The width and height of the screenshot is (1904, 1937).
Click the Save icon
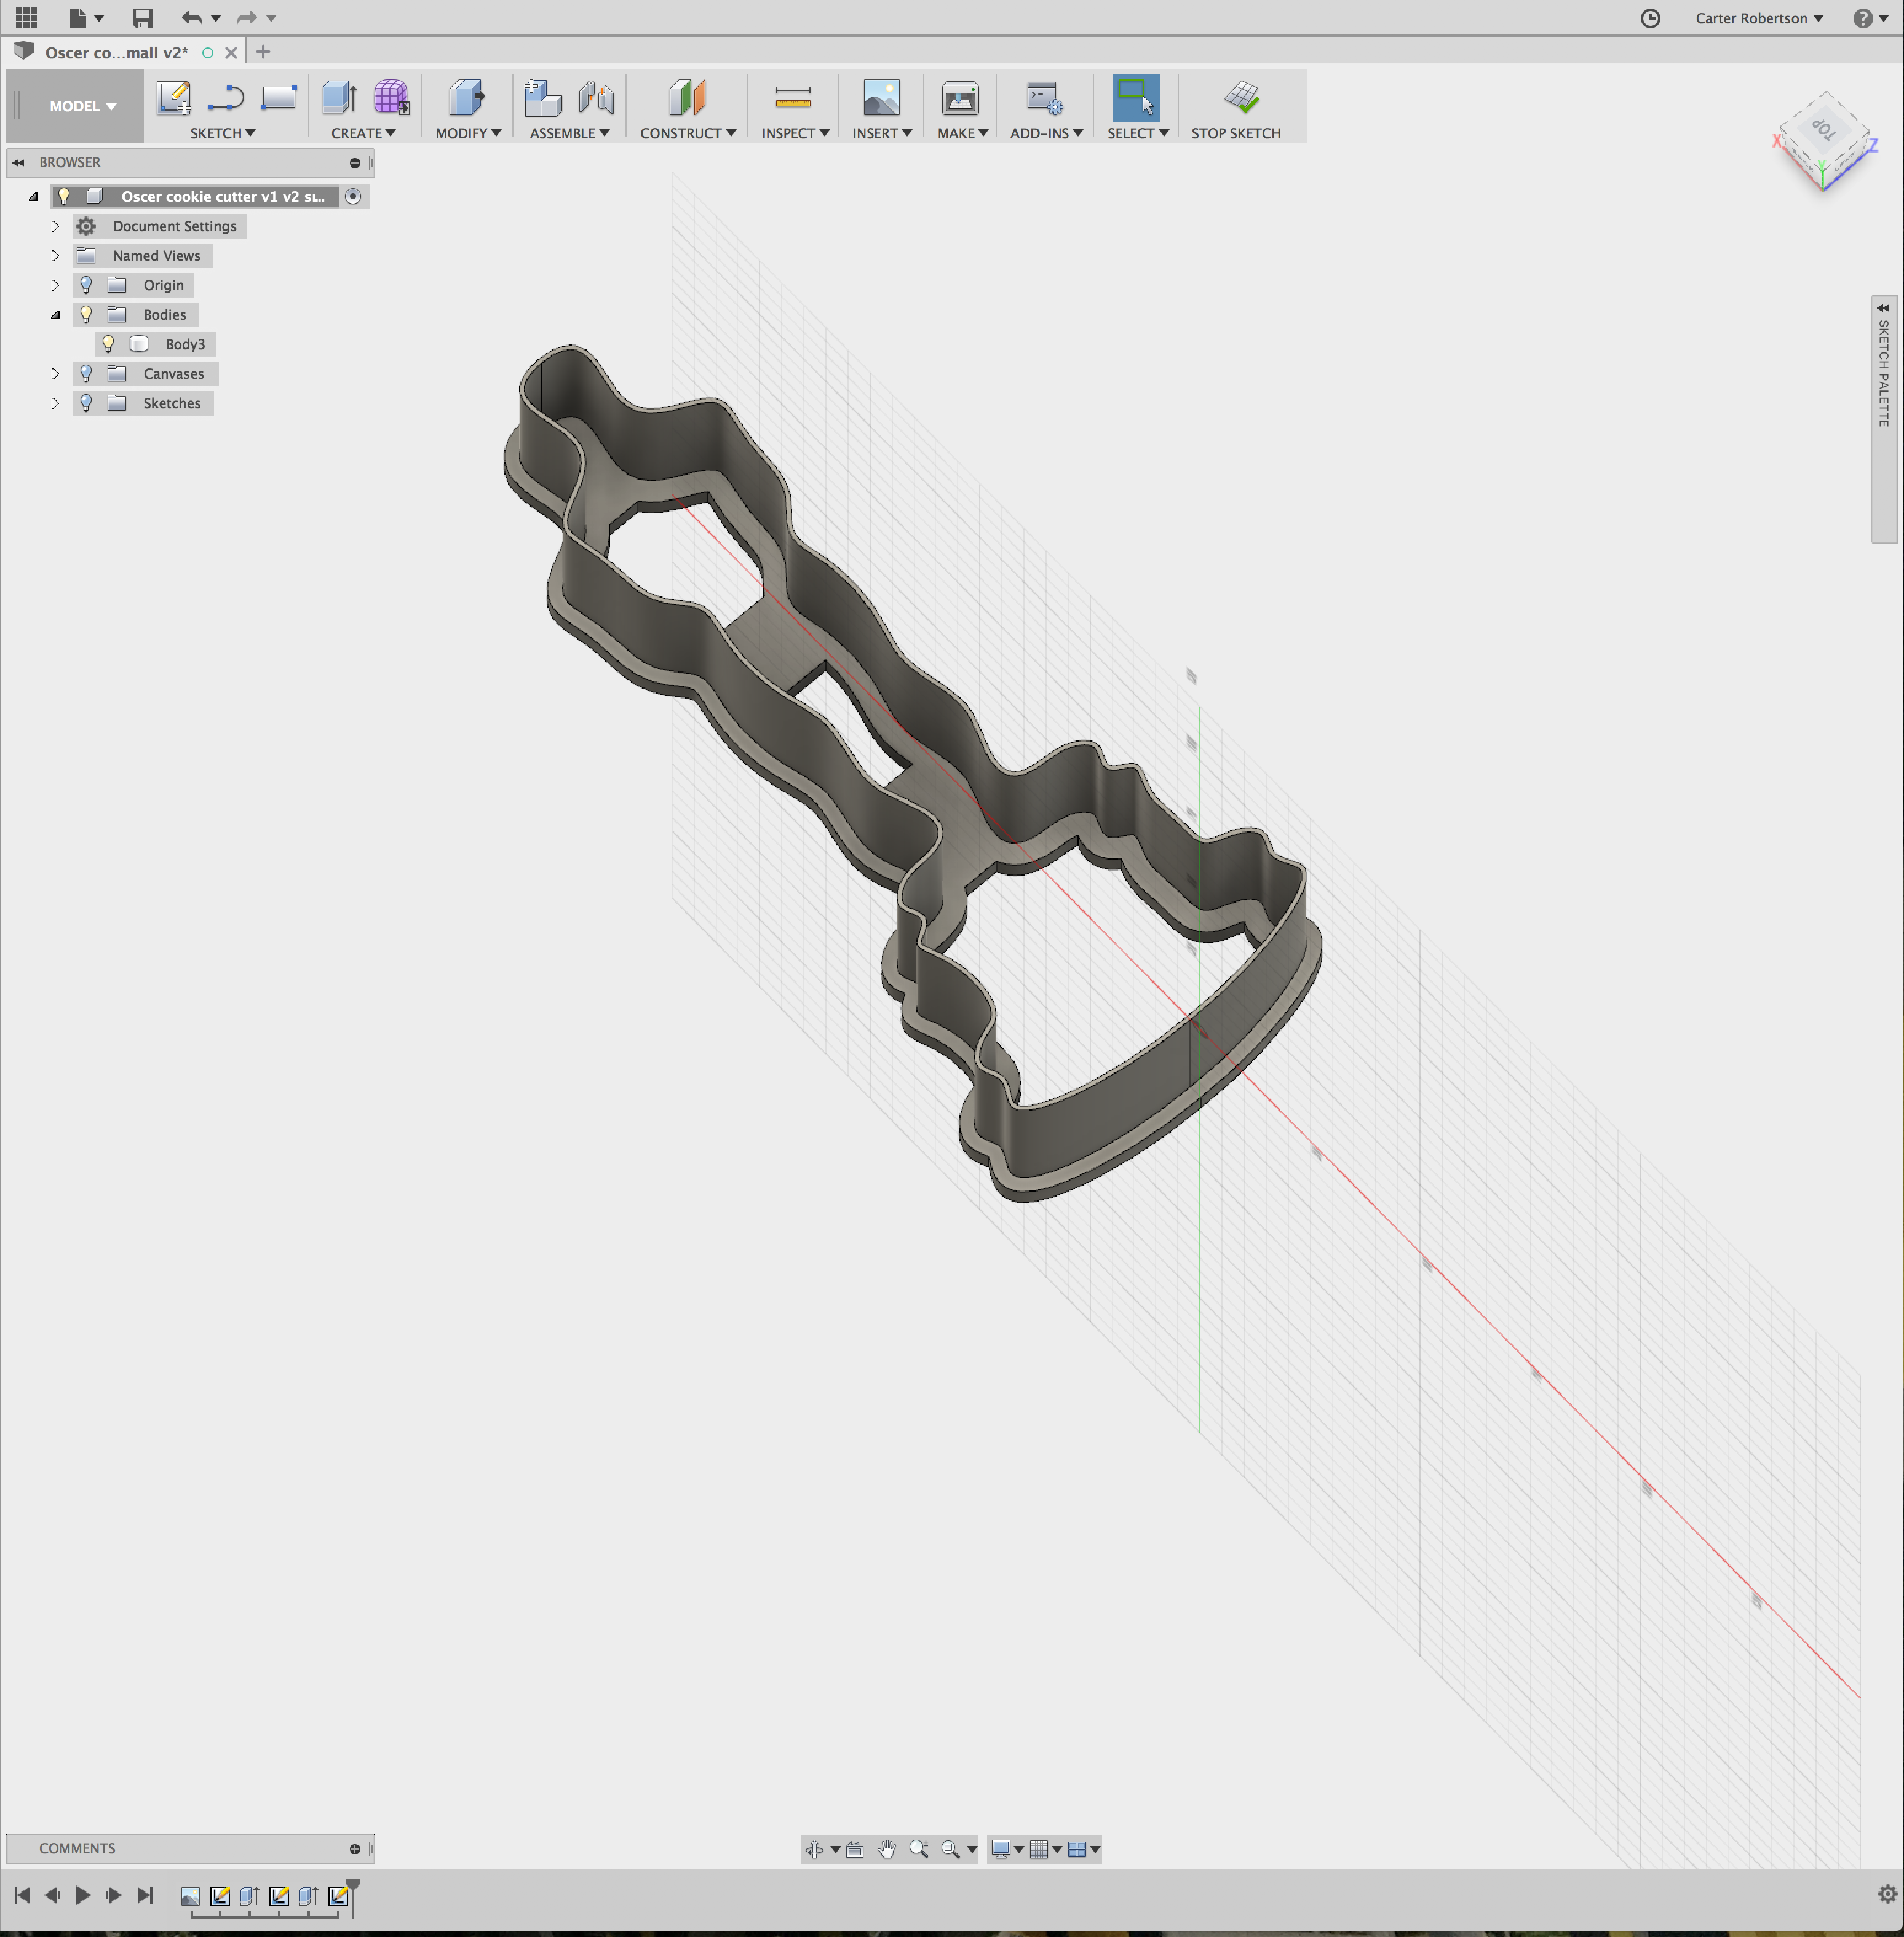coord(142,18)
